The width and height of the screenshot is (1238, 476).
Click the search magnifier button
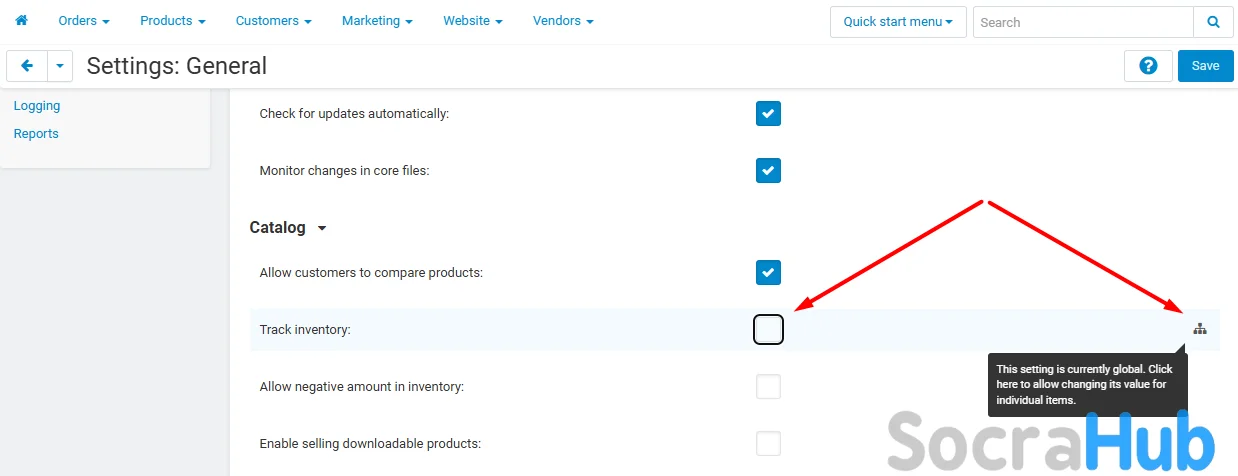(1213, 22)
